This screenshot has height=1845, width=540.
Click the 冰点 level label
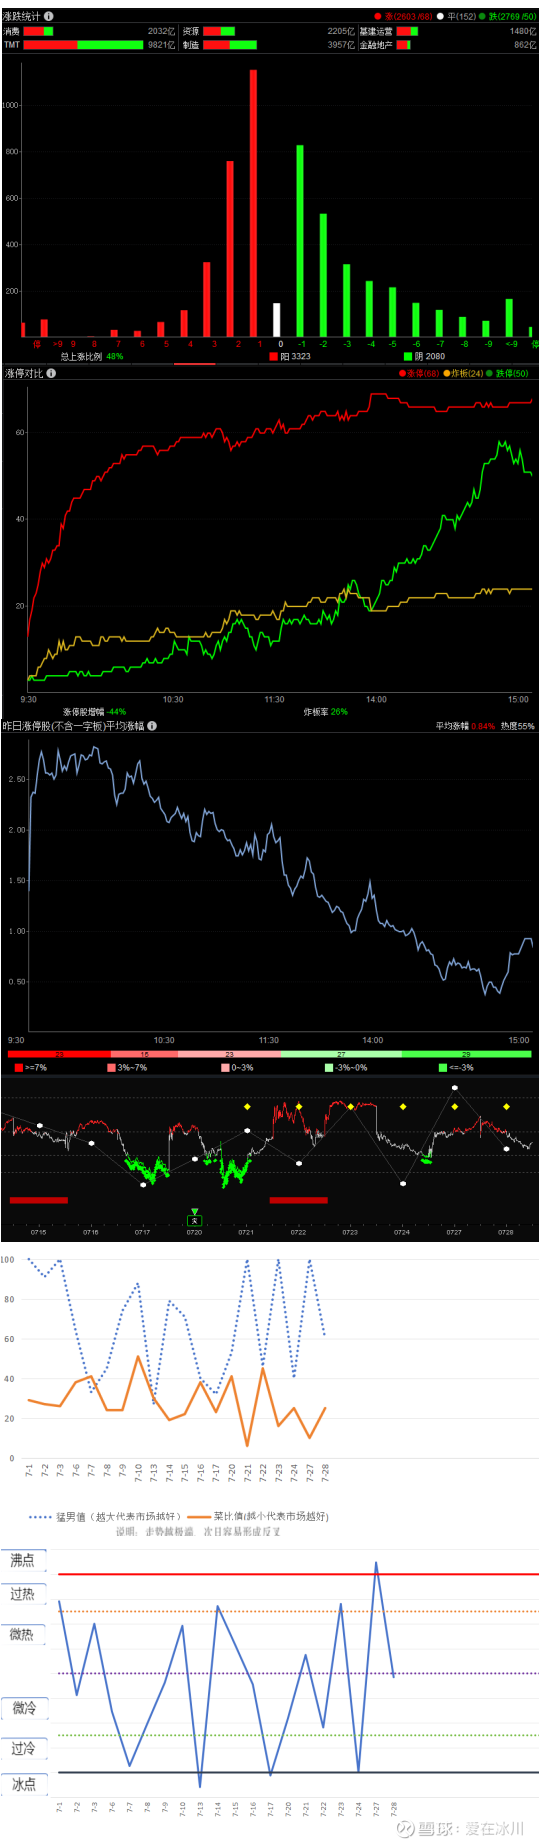point(23,1783)
